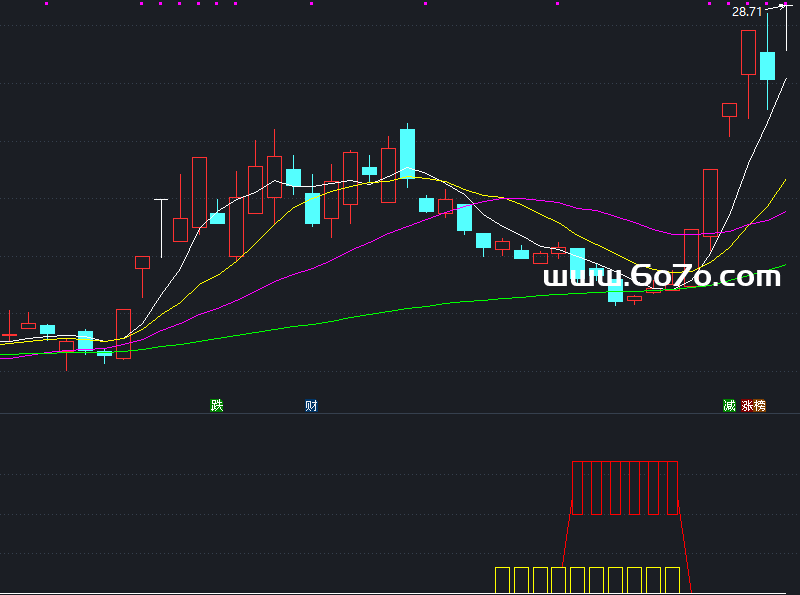Screen dimensions: 800x595
Task: Open the blue 财 financial marker
Action: 311,405
